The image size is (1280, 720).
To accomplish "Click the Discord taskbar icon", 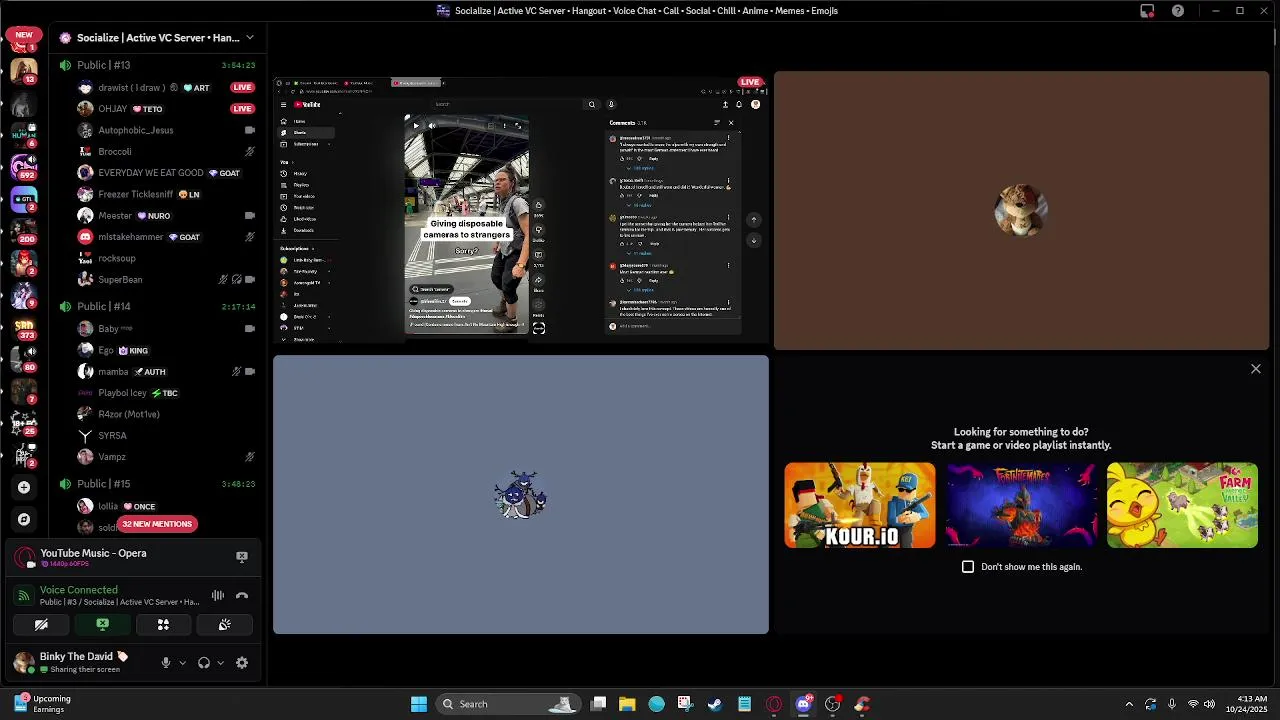I will (803, 704).
